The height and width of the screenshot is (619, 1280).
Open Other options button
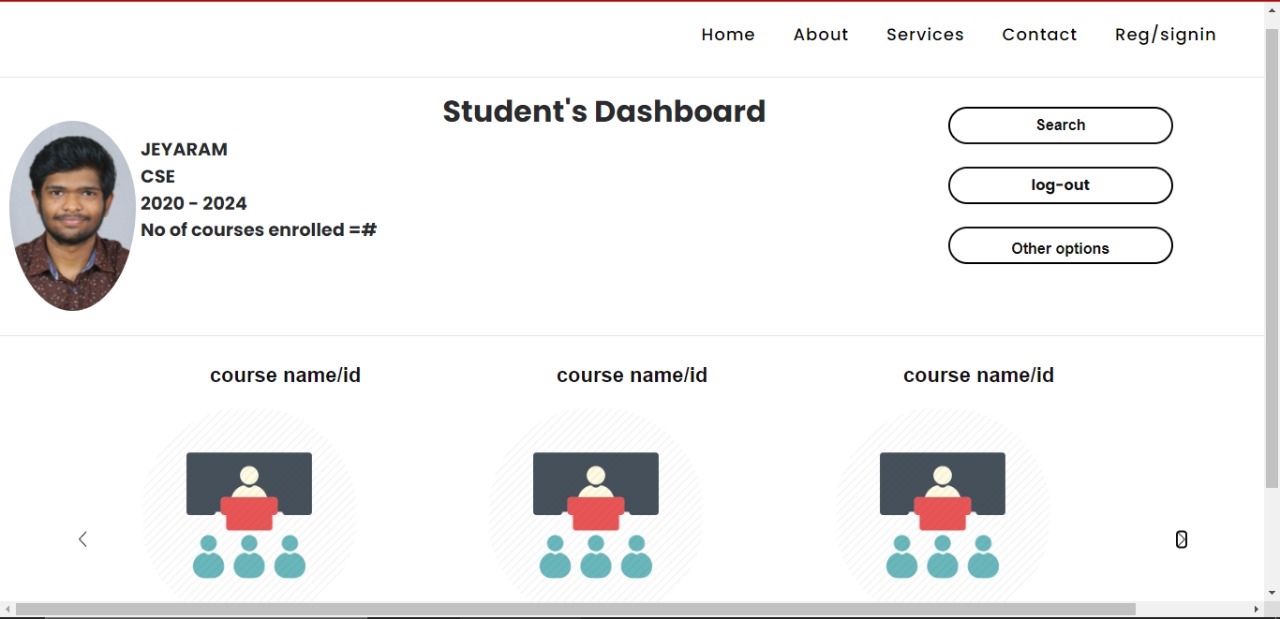[1060, 246]
